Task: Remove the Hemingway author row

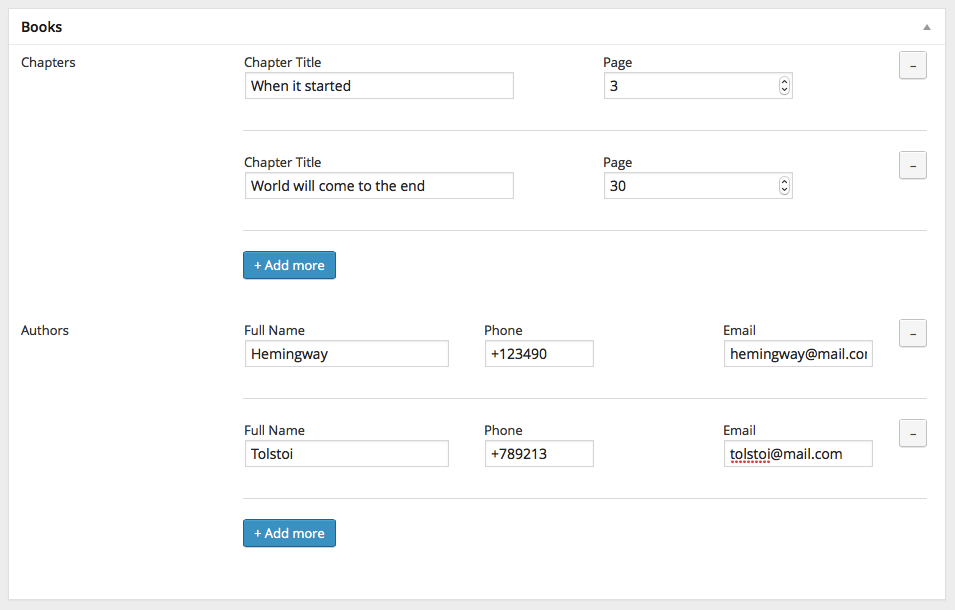Action: 912,333
